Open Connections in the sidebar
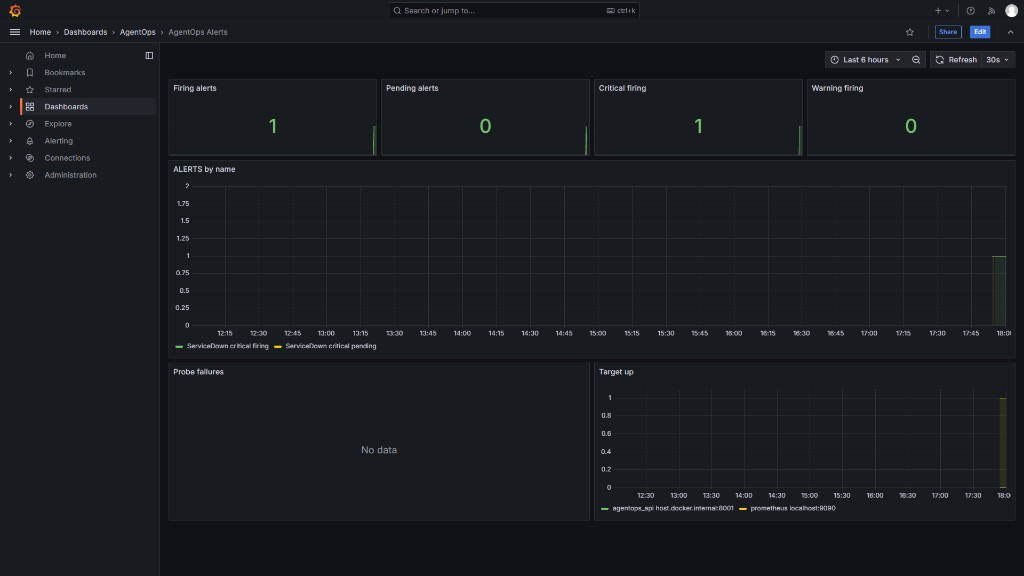The width and height of the screenshot is (1024, 576). pos(67,157)
